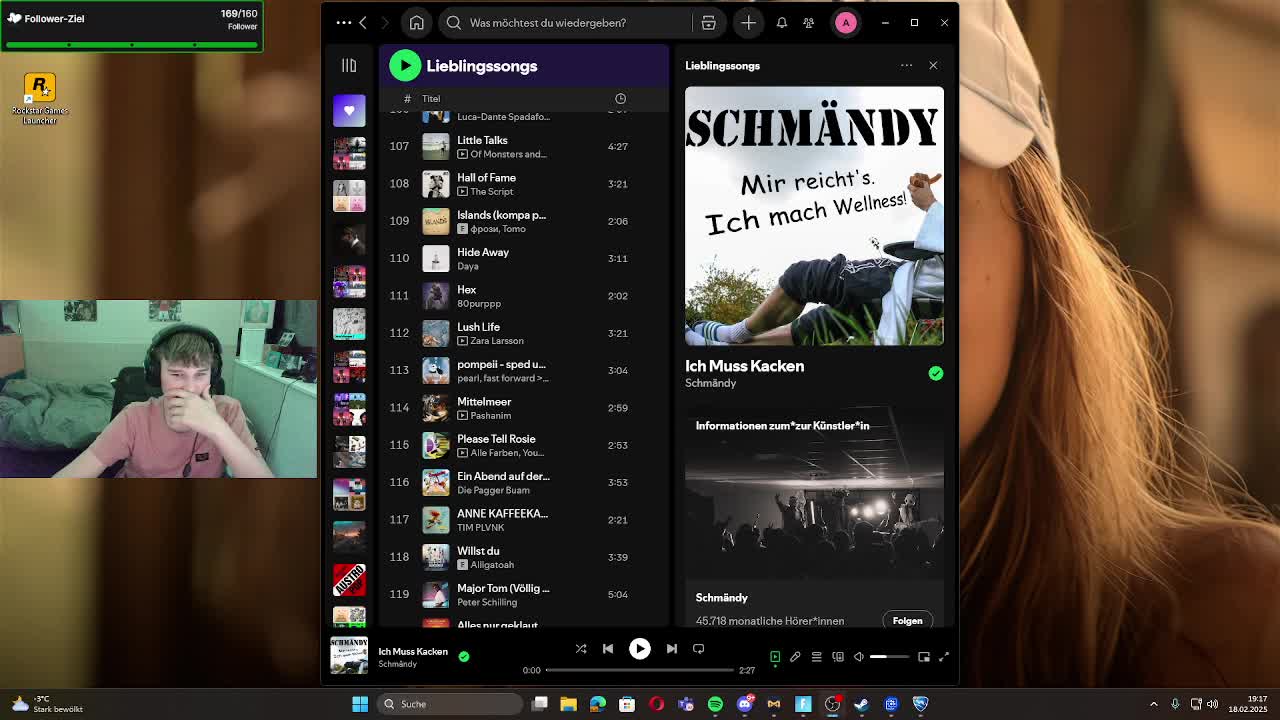The width and height of the screenshot is (1280, 720).
Task: Open the artist link Daya
Action: tap(467, 266)
